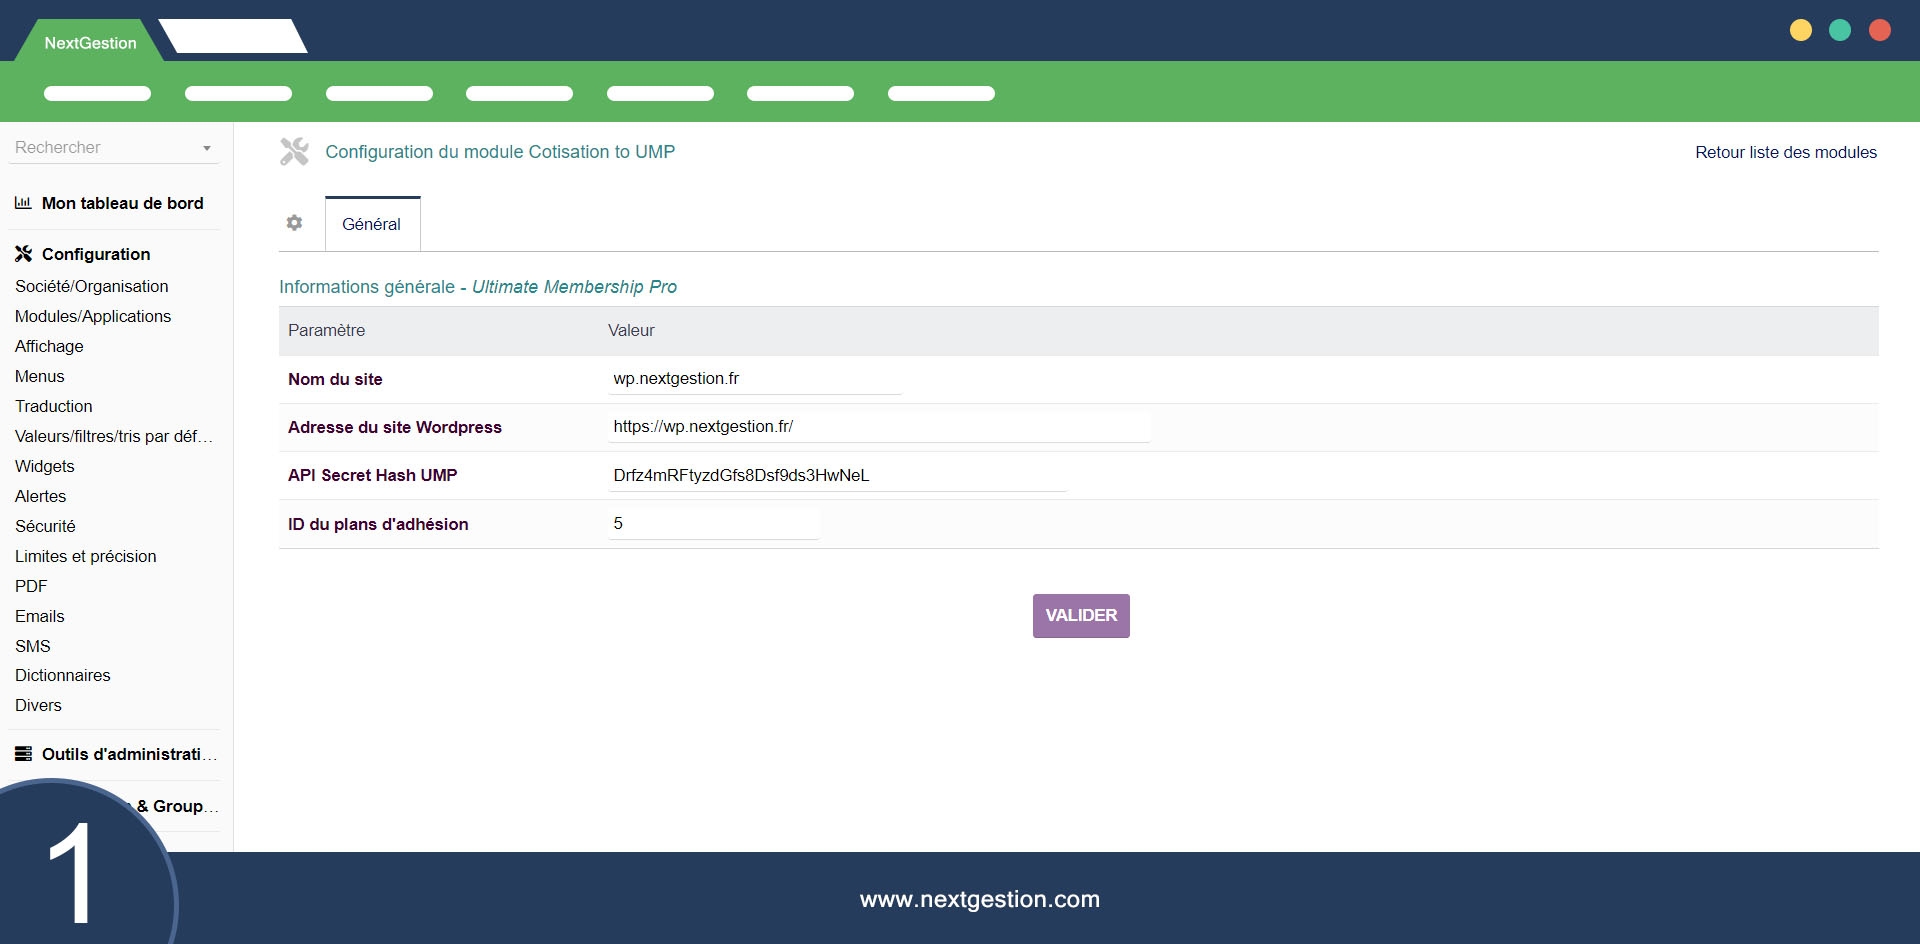The height and width of the screenshot is (944, 1920).
Task: Open the Rechercher dropdown arrow
Action: click(x=207, y=148)
